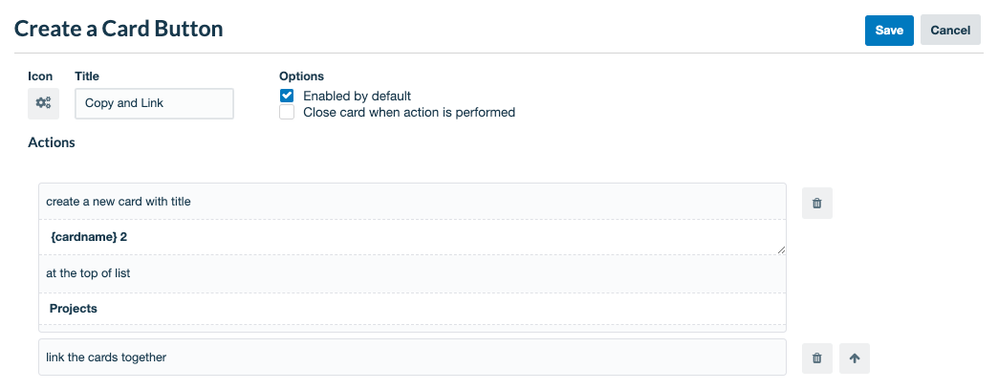Enable Close card when action is performed checkbox
The height and width of the screenshot is (390, 998).
[x=287, y=113]
